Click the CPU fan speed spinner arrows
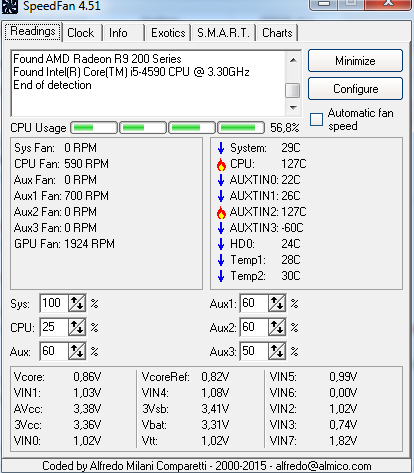This screenshot has width=414, height=473. click(x=77, y=327)
